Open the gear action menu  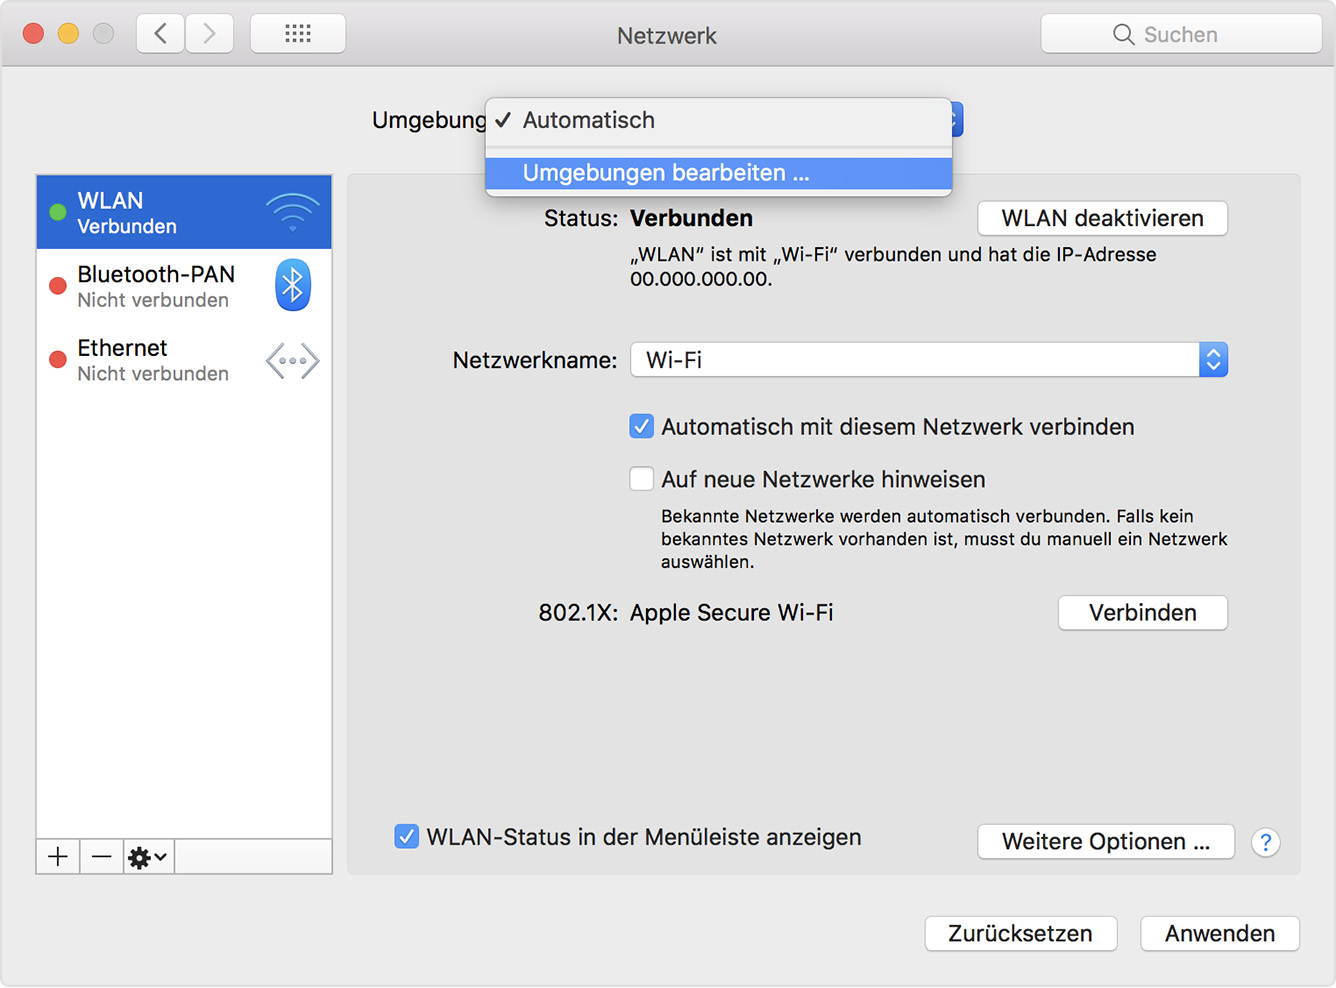click(x=148, y=857)
